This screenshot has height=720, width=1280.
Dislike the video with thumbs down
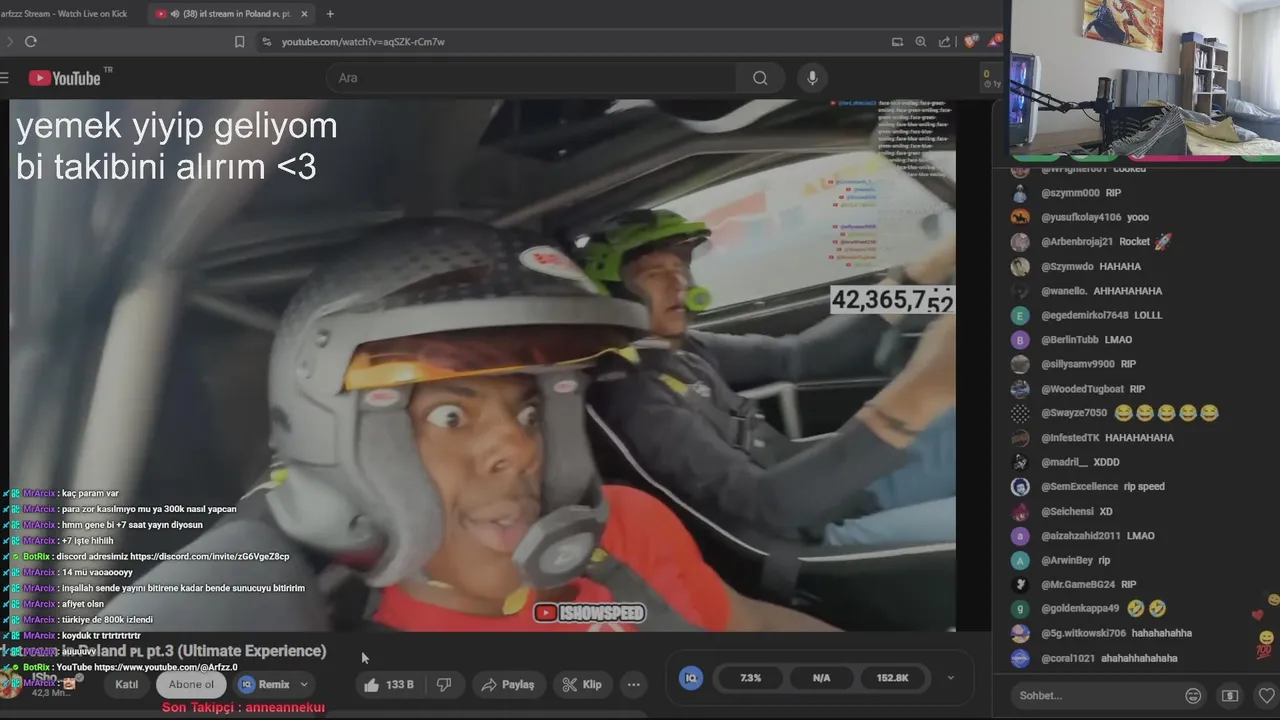click(x=444, y=684)
